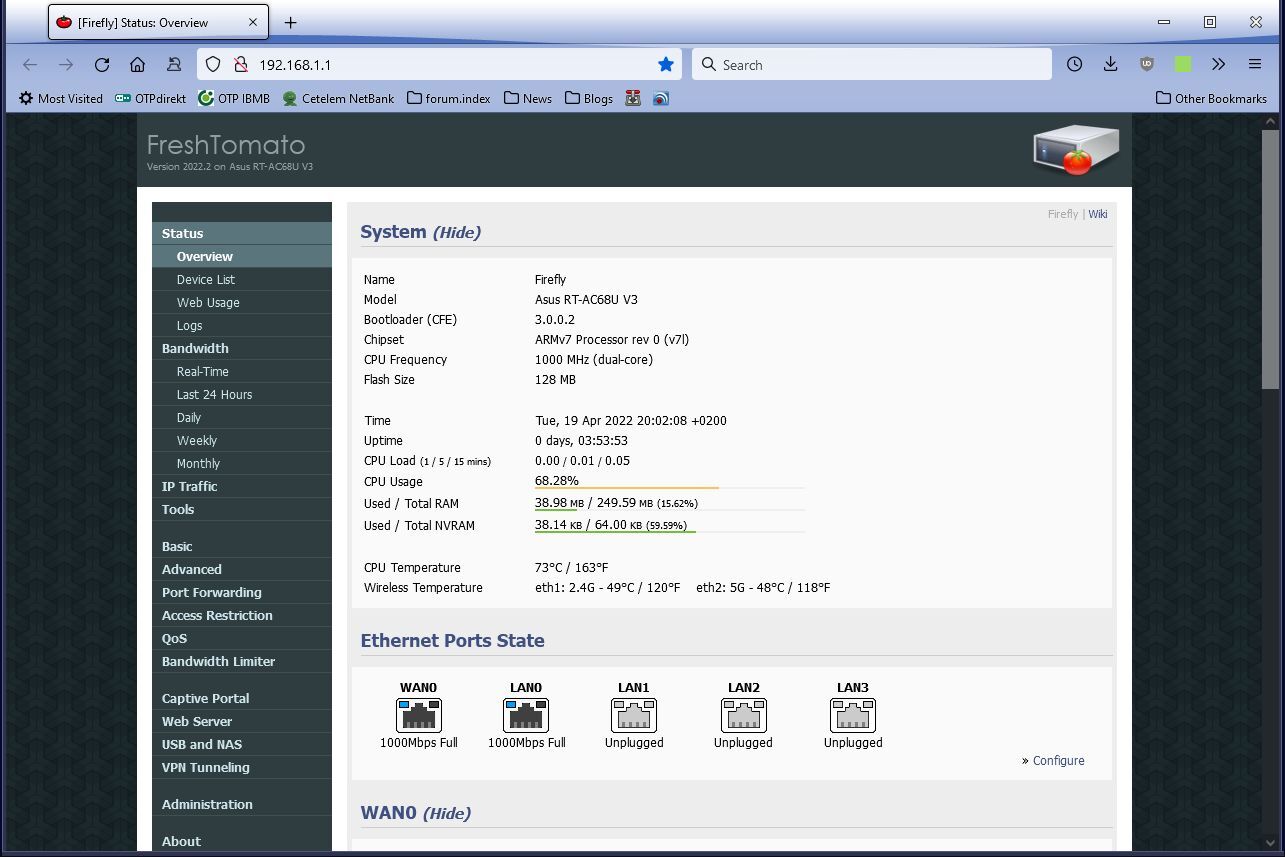Collapse WAN0 section via Hide link
Viewport: 1285px width, 857px height.
pos(447,813)
